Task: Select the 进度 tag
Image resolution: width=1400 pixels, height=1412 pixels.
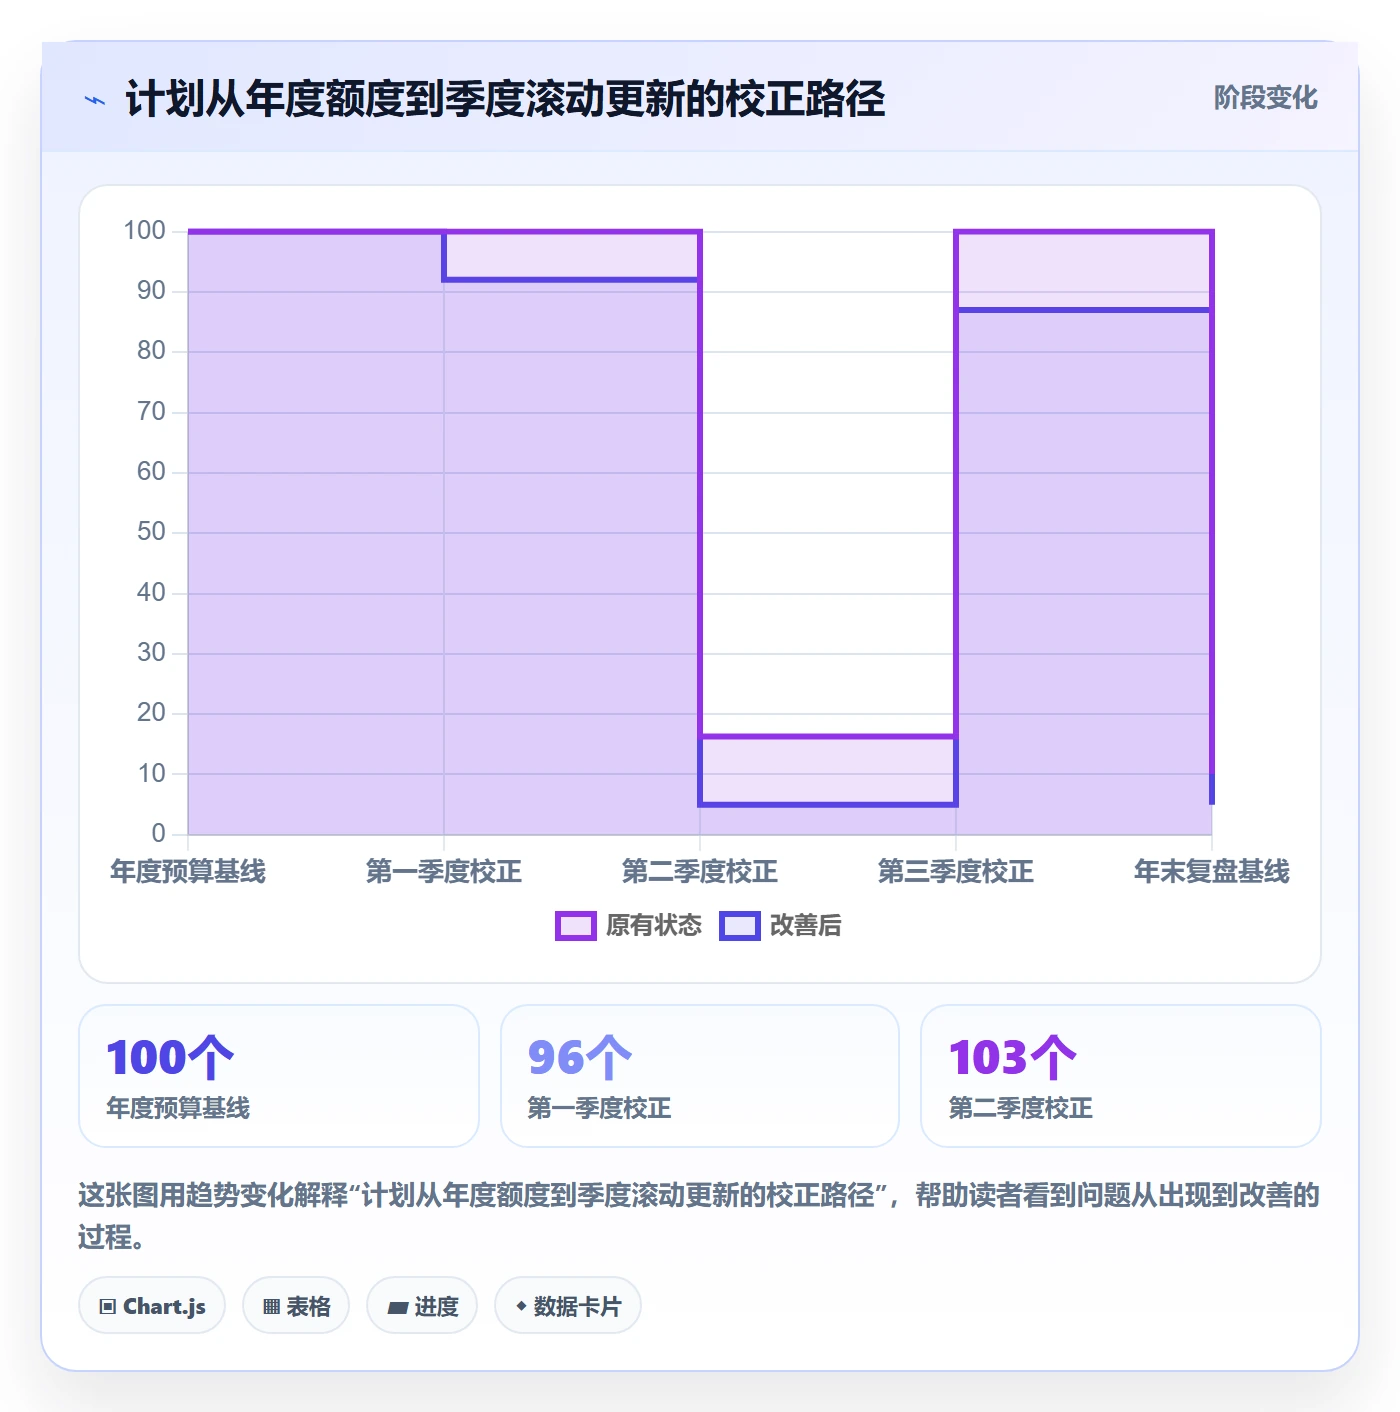Action: tap(422, 1306)
